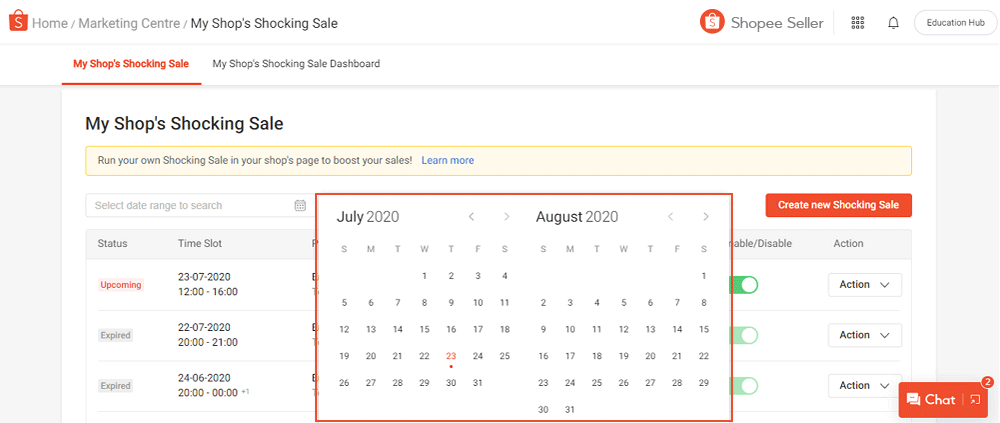The width and height of the screenshot is (1000, 423).
Task: Click the Shopee Seller logo in header
Action: click(761, 22)
